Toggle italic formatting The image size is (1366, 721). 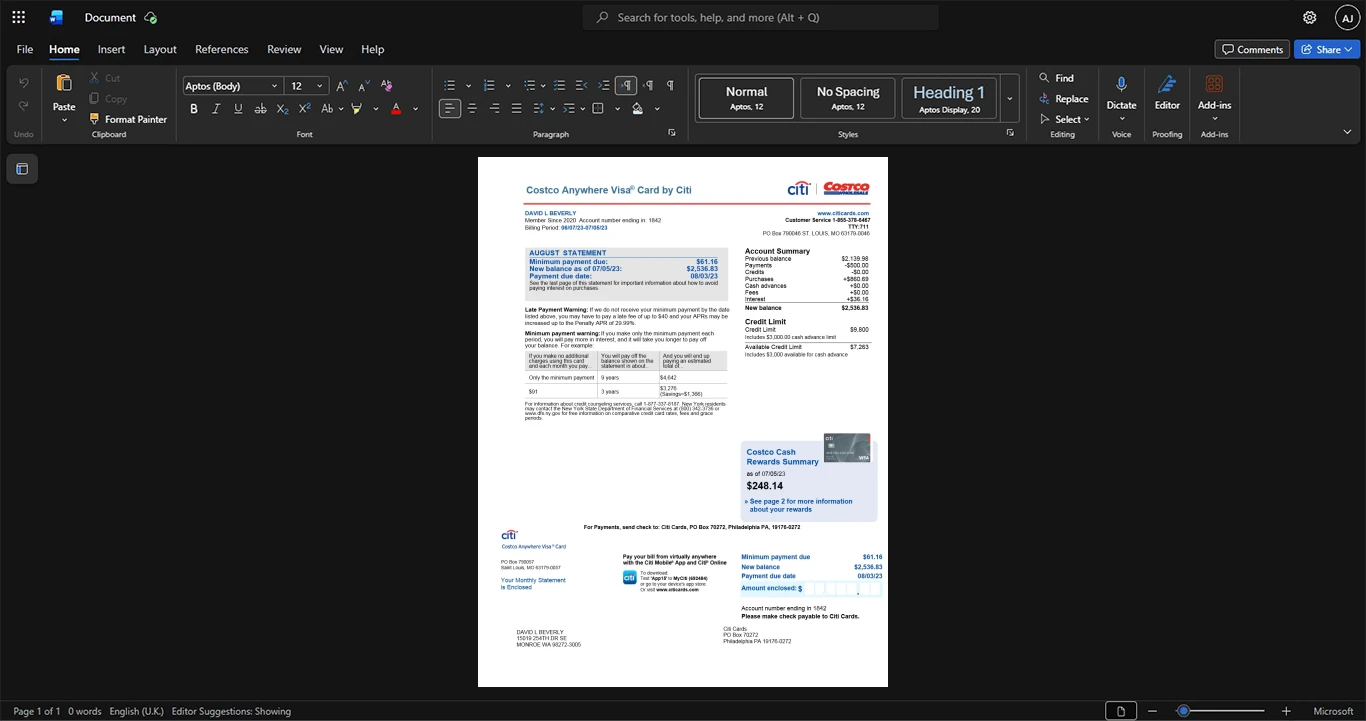pyautogui.click(x=216, y=108)
